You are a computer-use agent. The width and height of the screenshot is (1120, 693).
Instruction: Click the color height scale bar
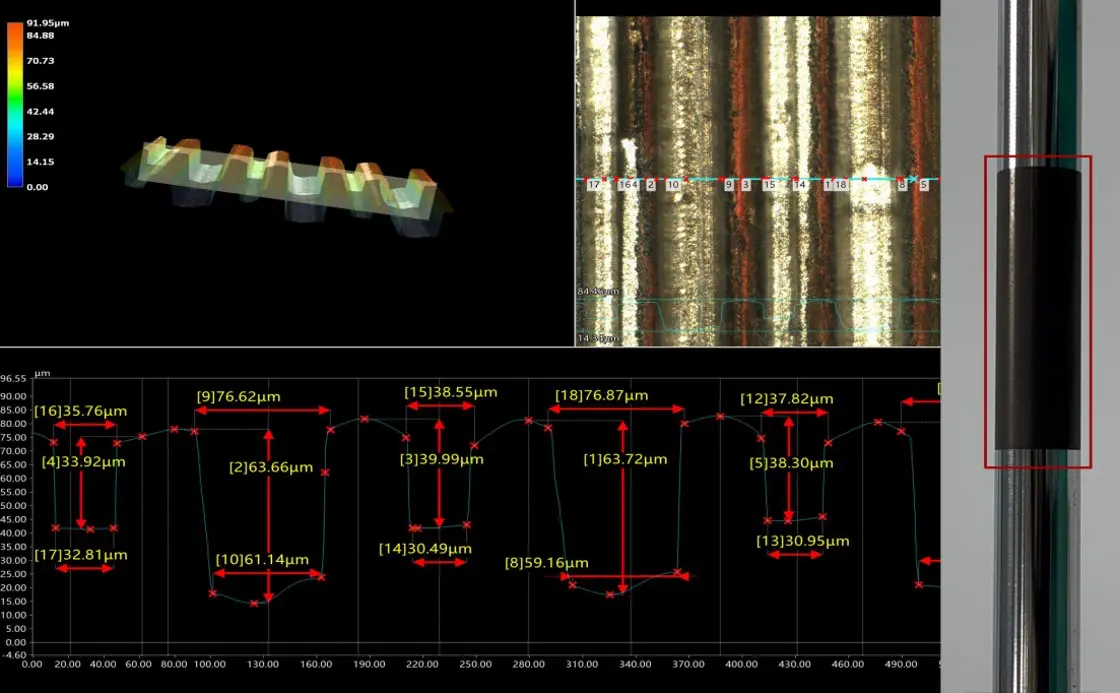tap(14, 104)
